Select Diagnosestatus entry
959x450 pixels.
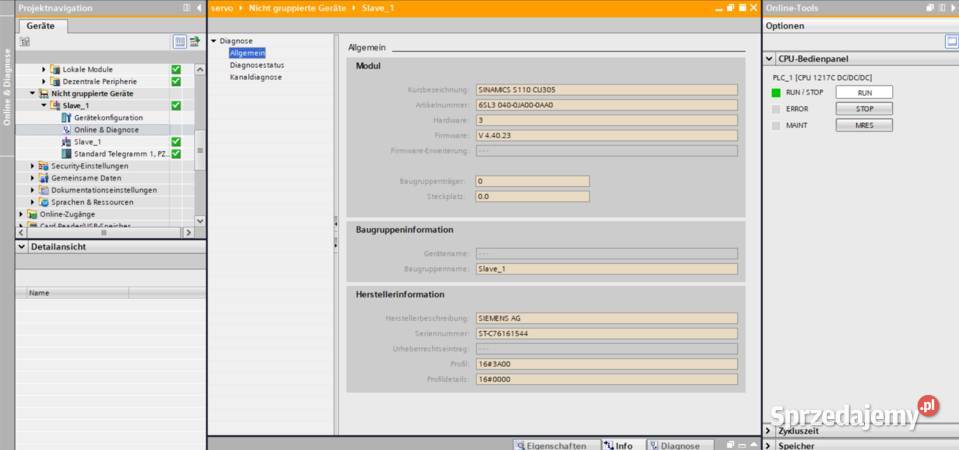tap(257, 65)
